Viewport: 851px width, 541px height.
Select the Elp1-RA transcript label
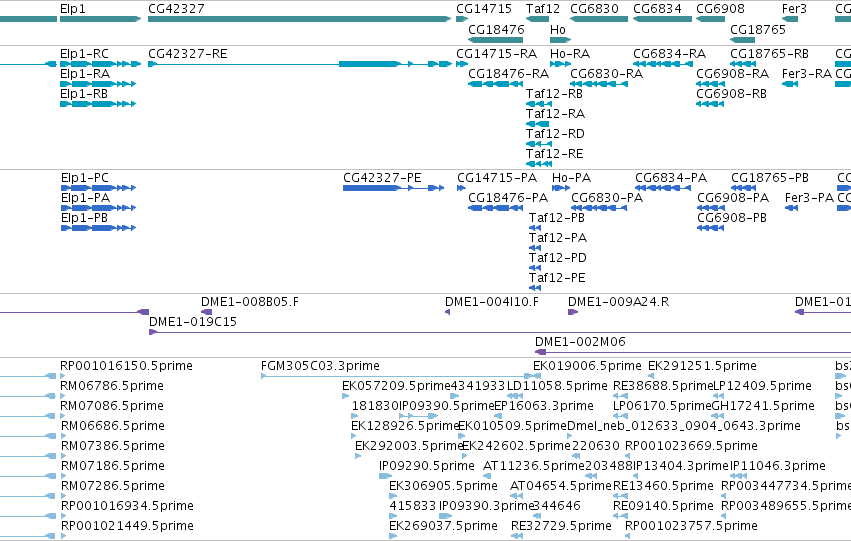85,74
